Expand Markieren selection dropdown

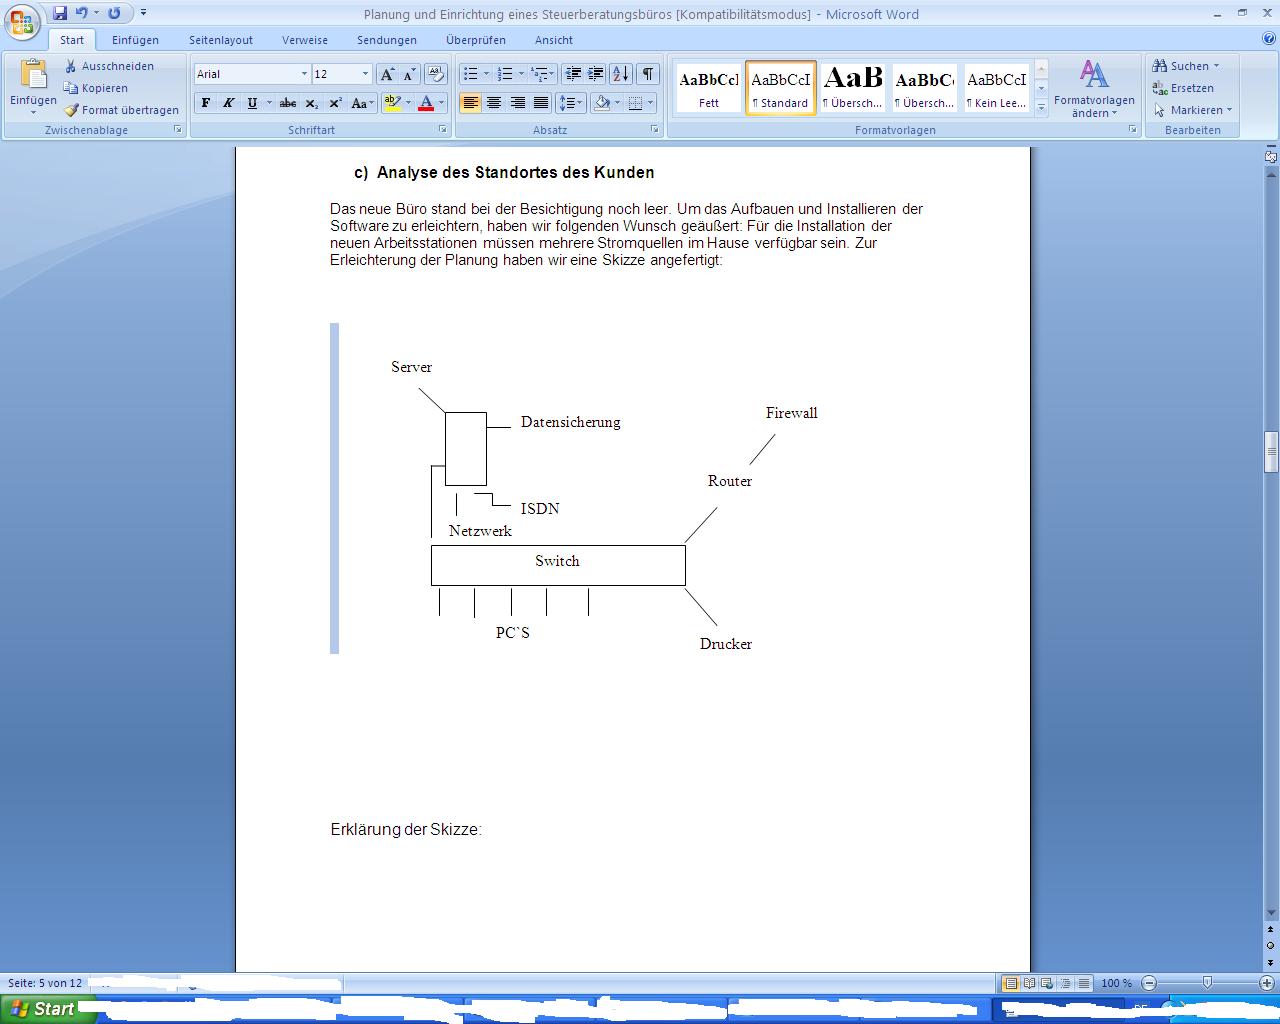click(x=1229, y=110)
